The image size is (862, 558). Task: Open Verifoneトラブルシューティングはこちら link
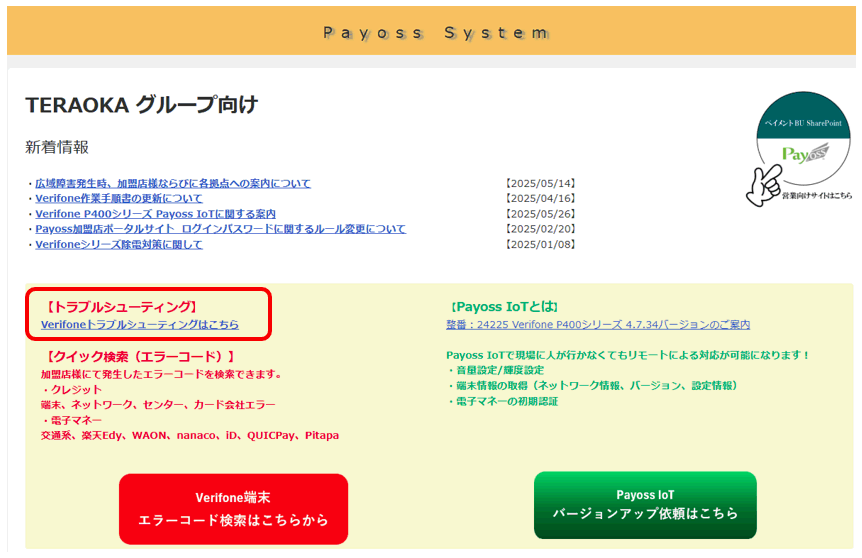point(140,324)
